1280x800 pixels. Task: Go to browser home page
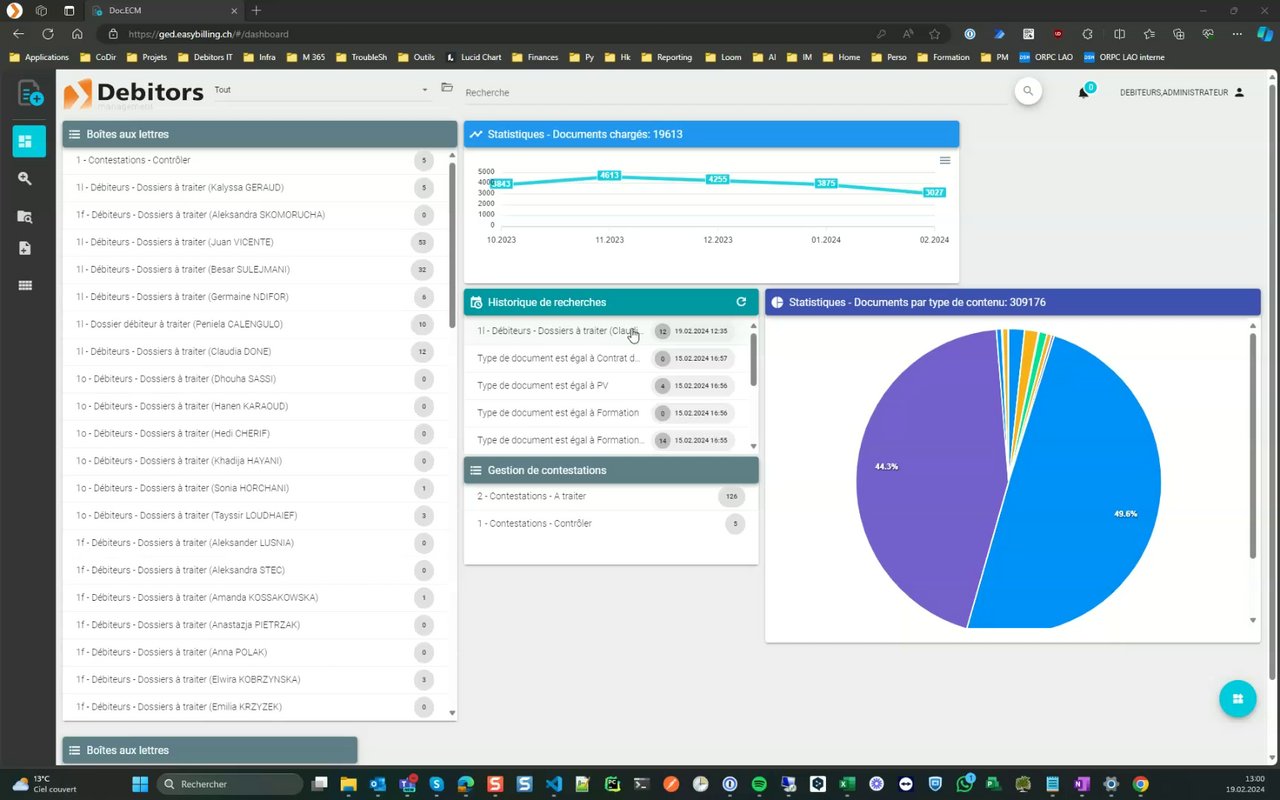pyautogui.click(x=77, y=33)
